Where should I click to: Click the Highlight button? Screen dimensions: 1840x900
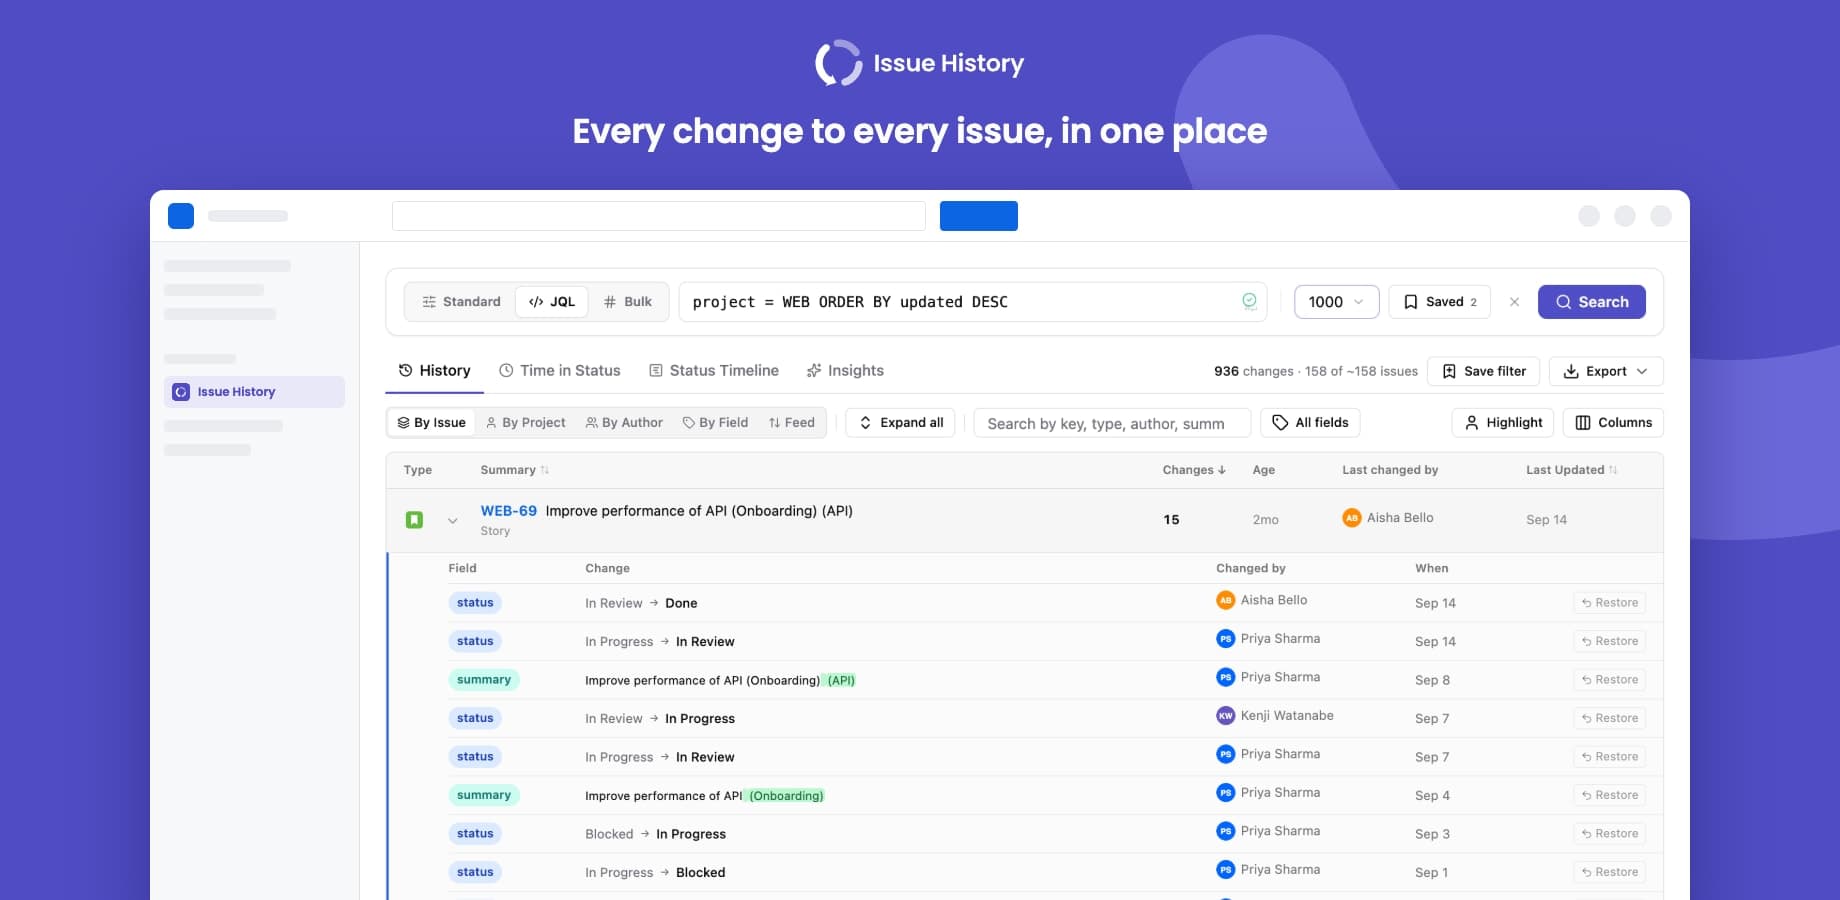[x=1503, y=423]
